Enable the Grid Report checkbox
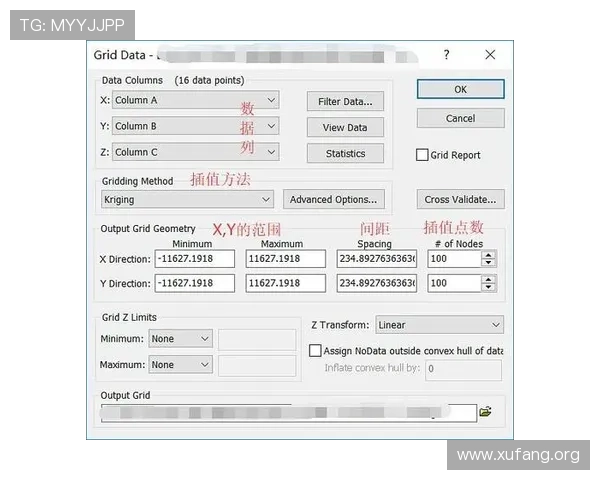The image size is (600, 480). [x=423, y=155]
